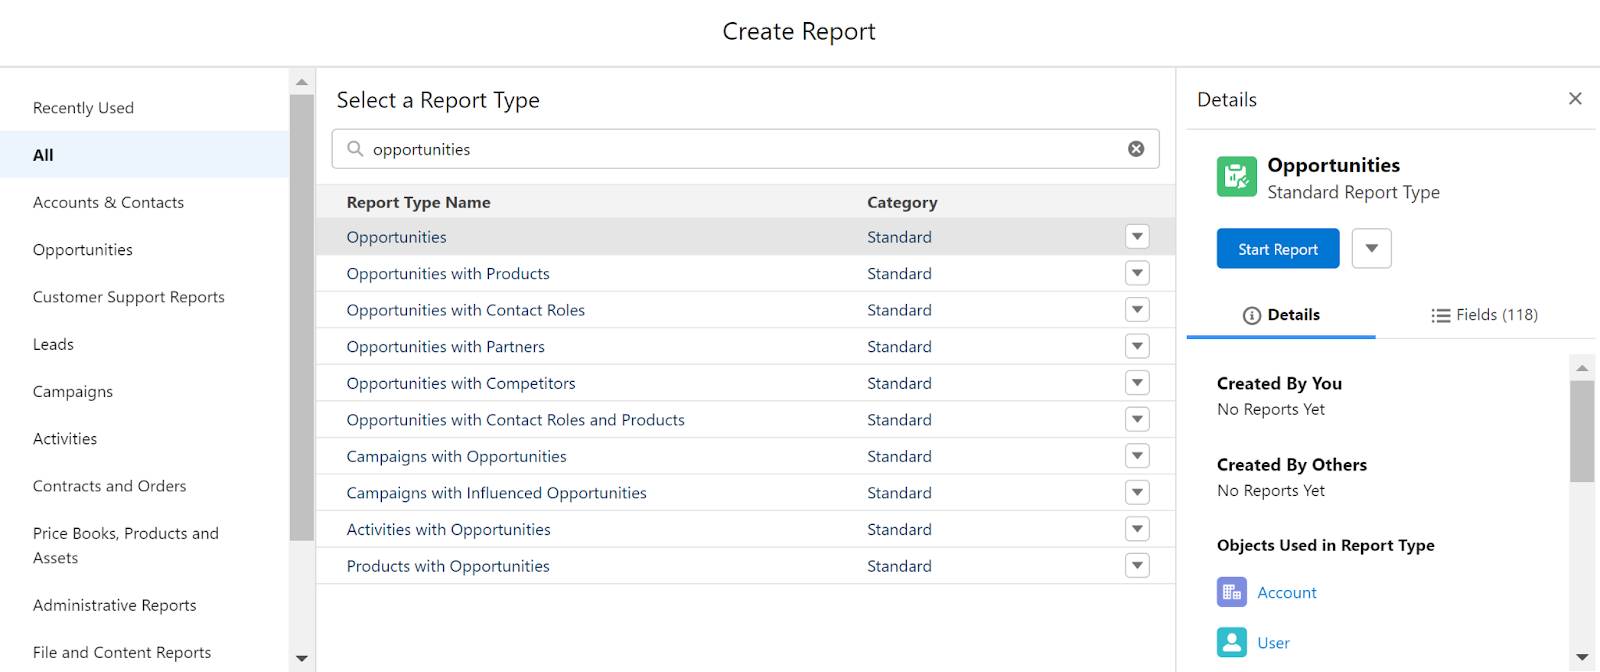Viewport: 1600px width, 672px height.
Task: Focus the report type search field
Action: click(745, 149)
